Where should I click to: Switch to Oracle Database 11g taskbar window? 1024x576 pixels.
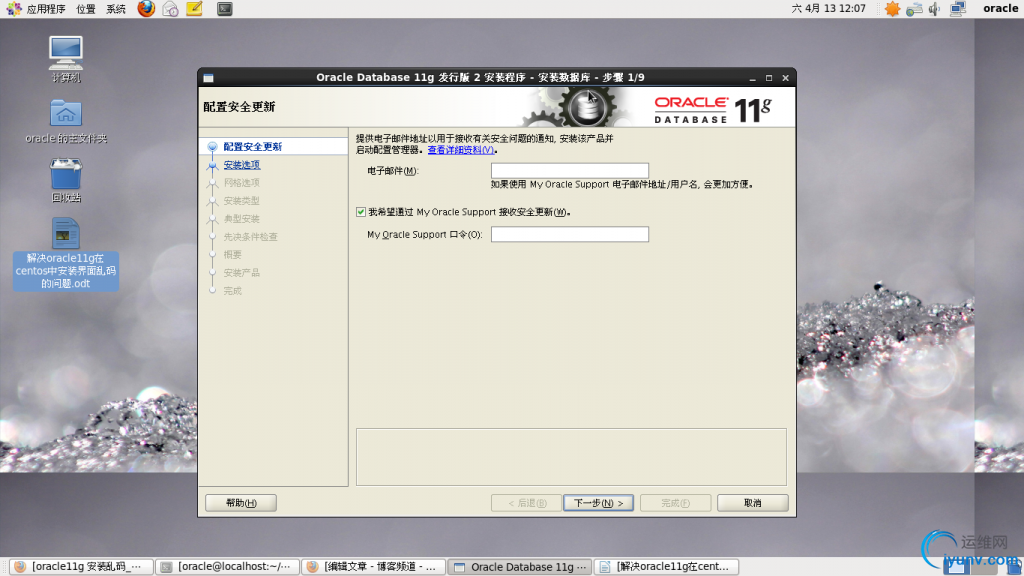(520, 566)
